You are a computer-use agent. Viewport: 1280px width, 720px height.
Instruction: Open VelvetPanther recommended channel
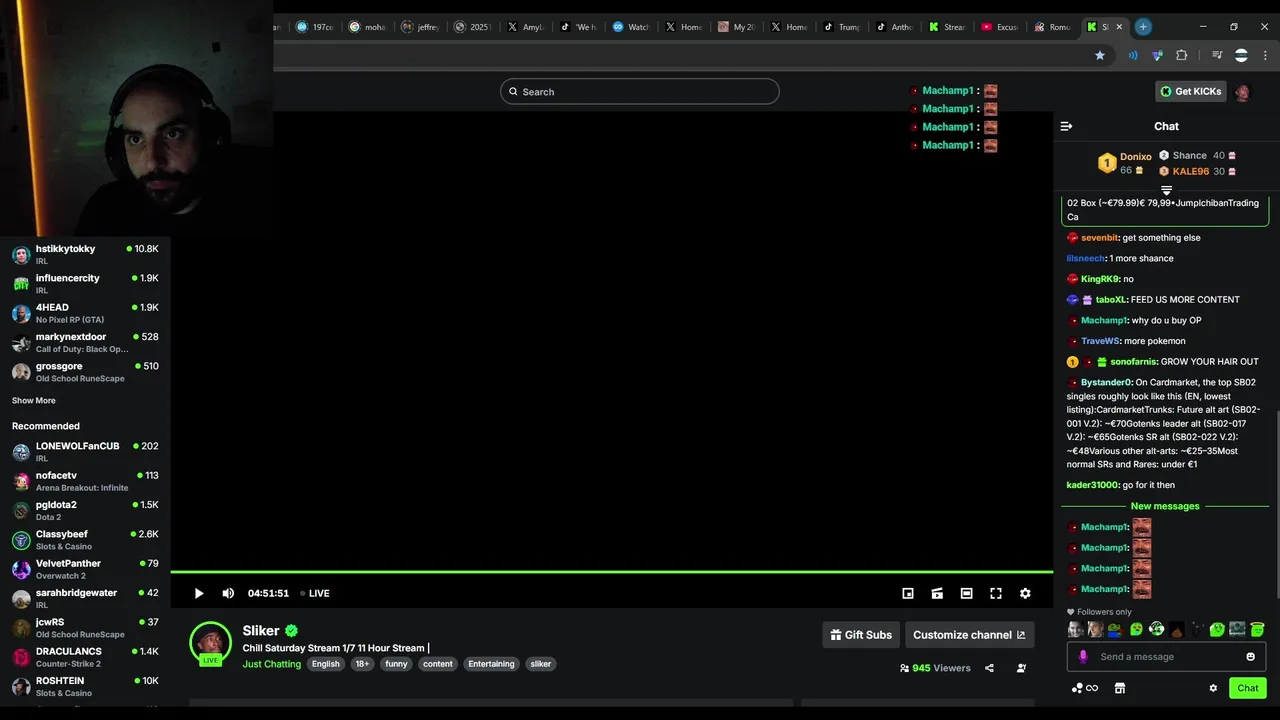[85, 569]
